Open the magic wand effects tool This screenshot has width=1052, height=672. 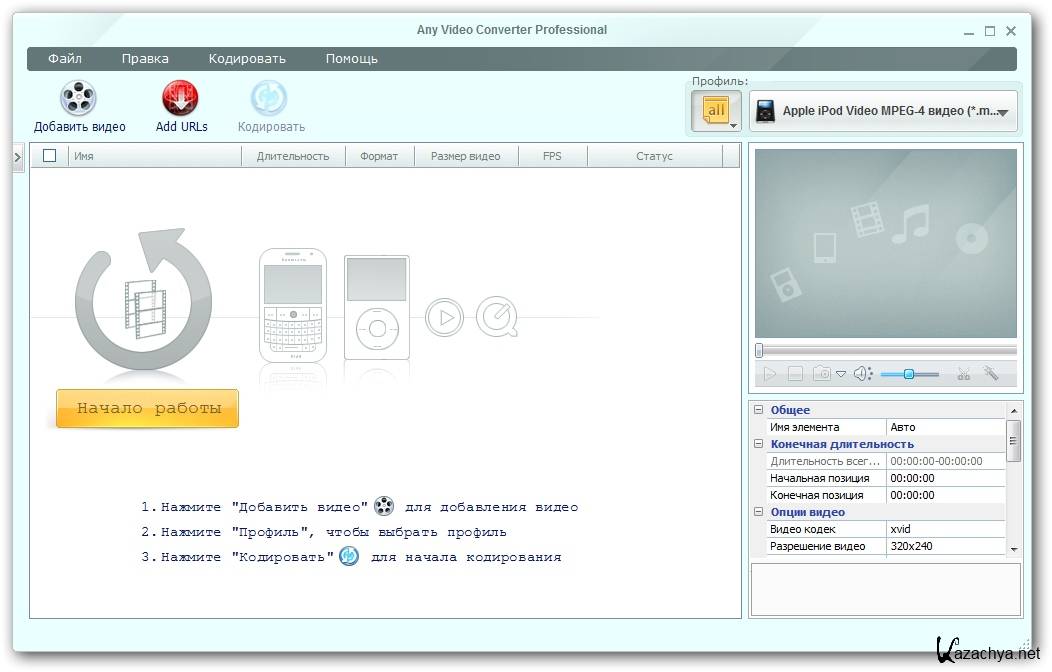tap(991, 374)
